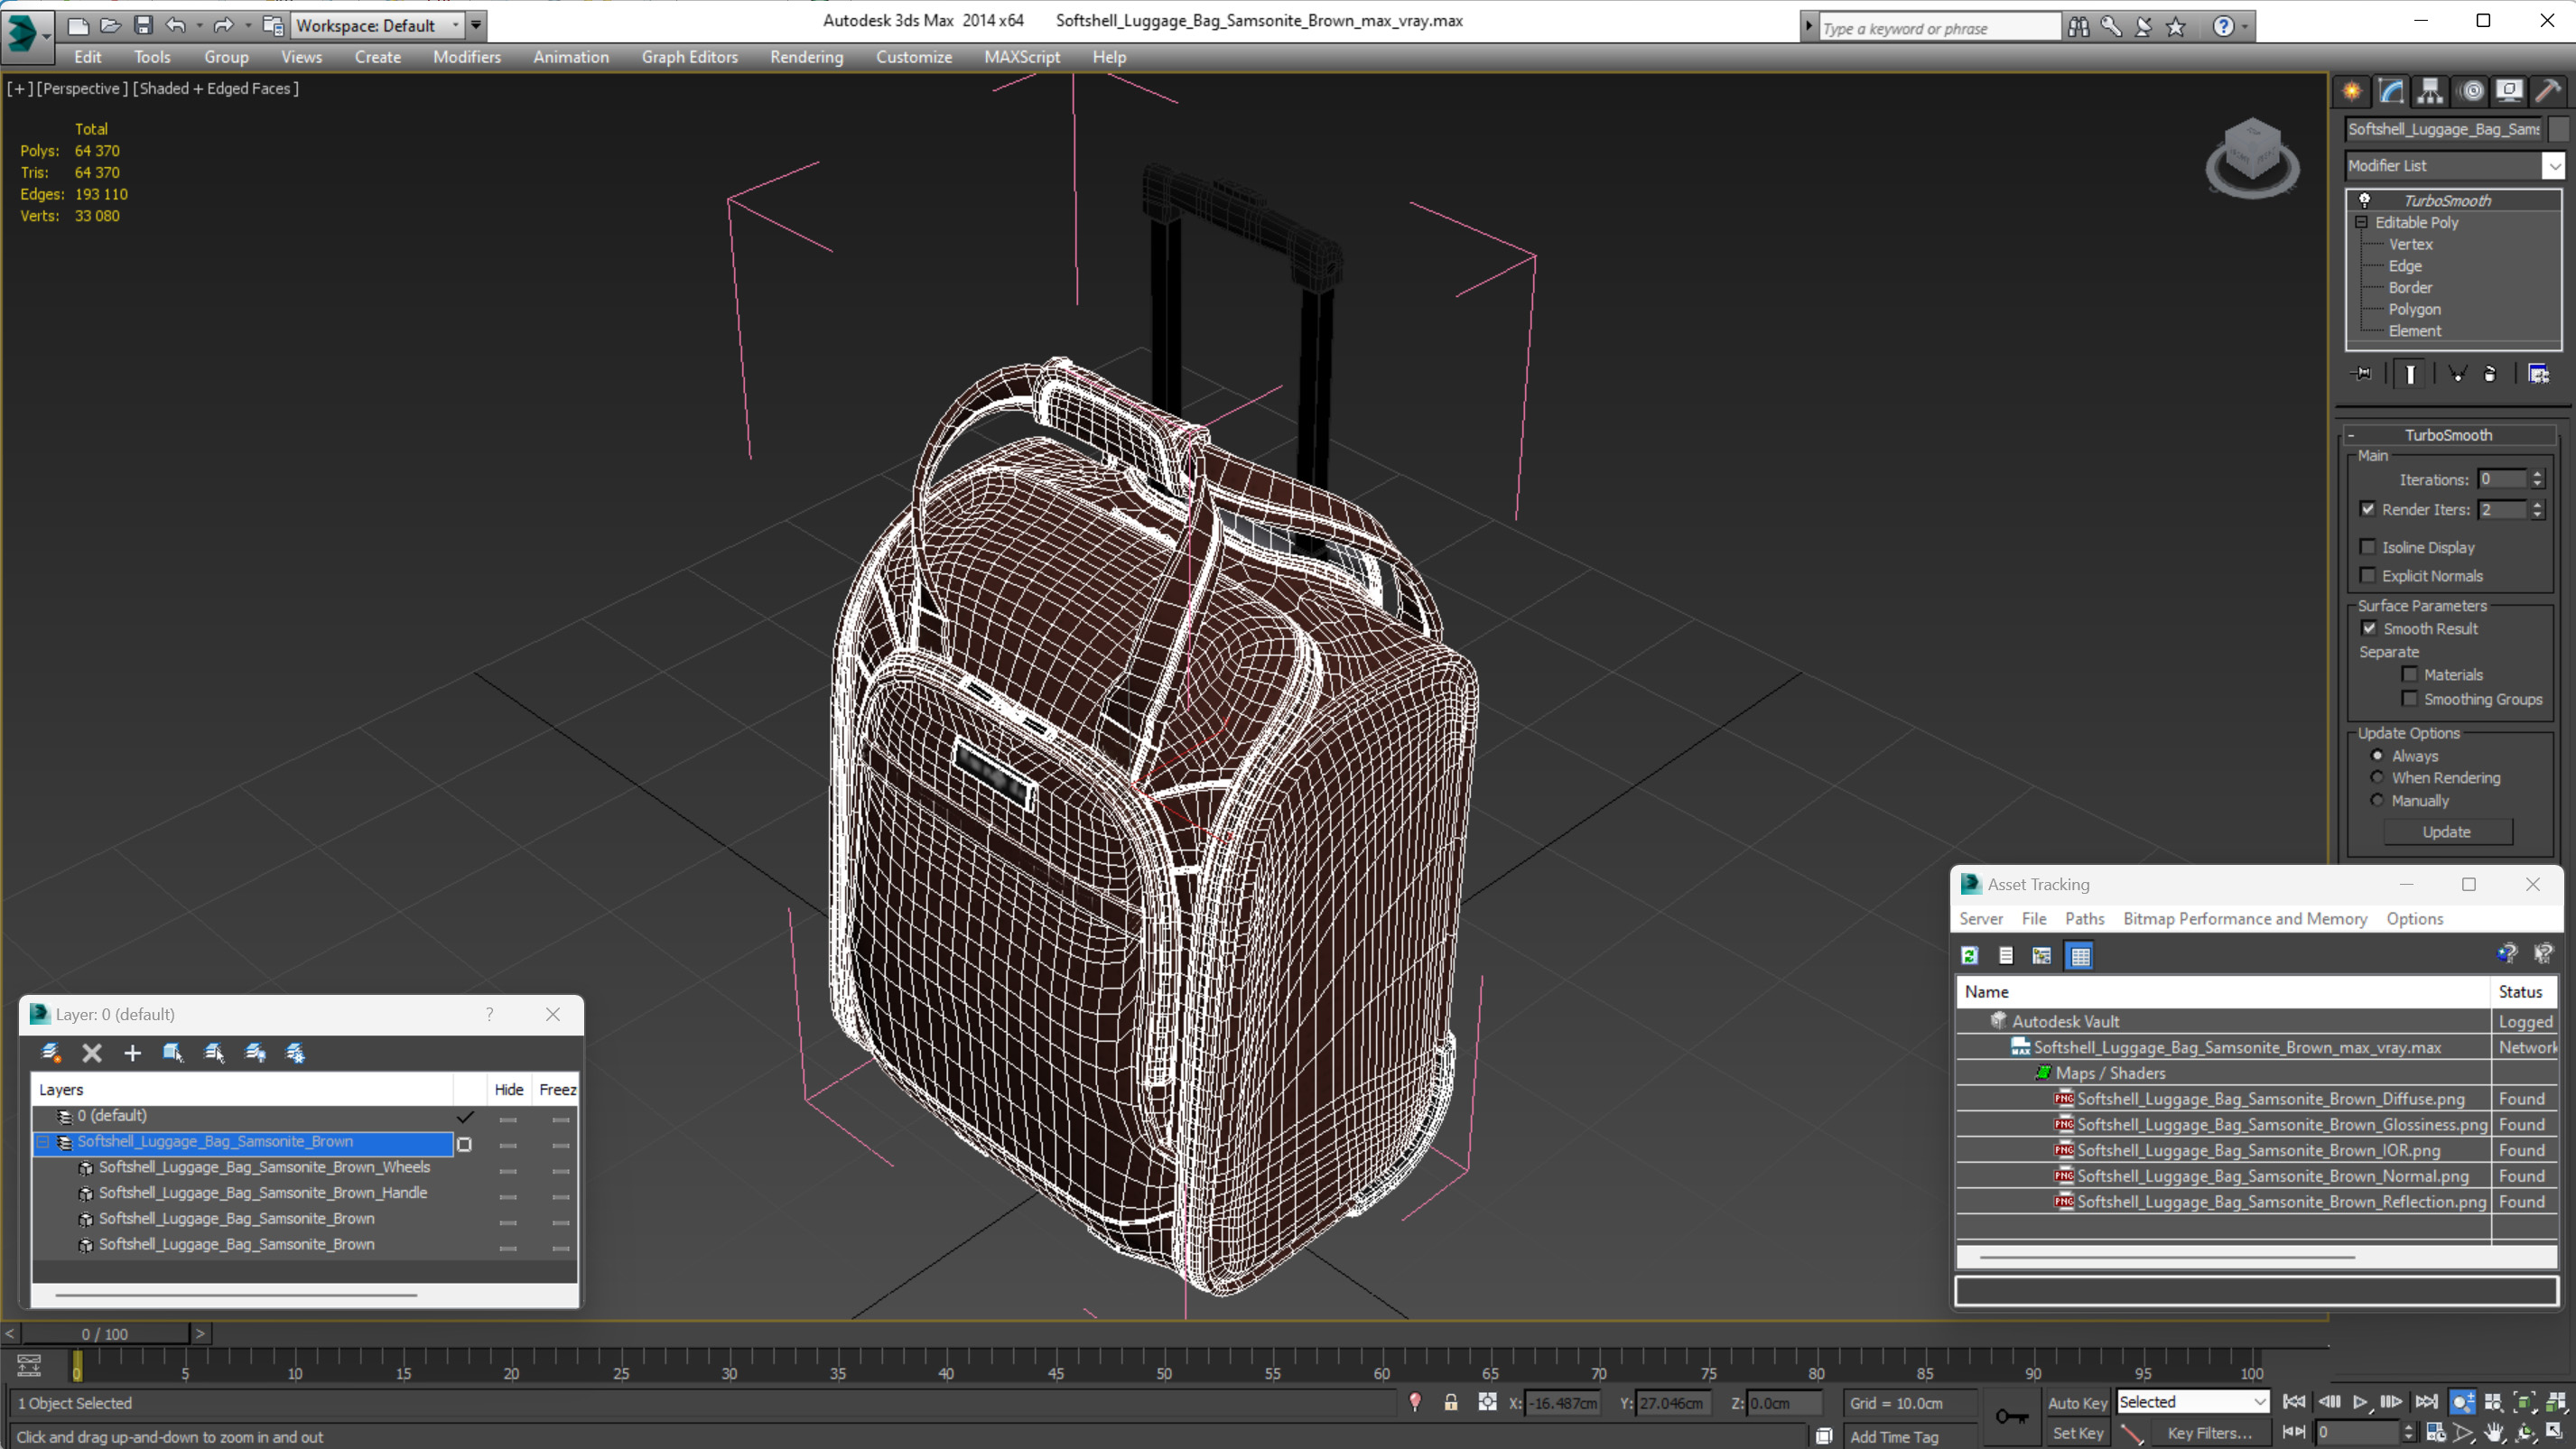This screenshot has width=2576, height=1449.
Task: Collapse Softshell_Luggage_Bag_Samsonite_Brown layer tree
Action: click(x=43, y=1141)
